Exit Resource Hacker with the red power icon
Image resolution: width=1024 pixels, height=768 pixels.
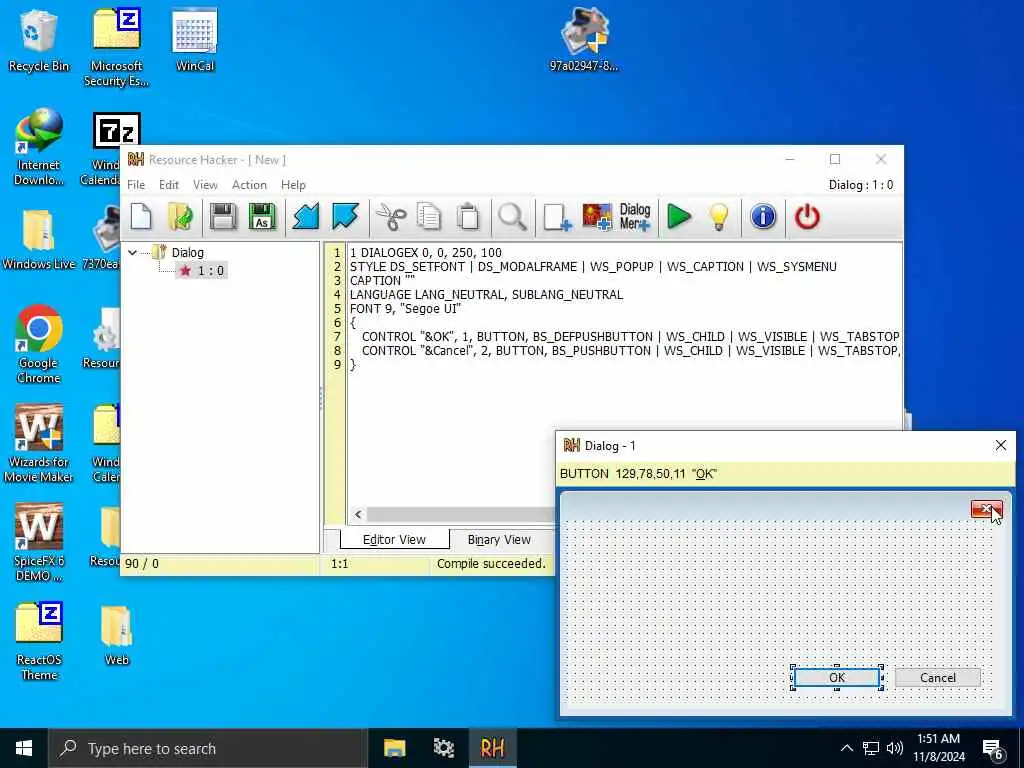[807, 217]
